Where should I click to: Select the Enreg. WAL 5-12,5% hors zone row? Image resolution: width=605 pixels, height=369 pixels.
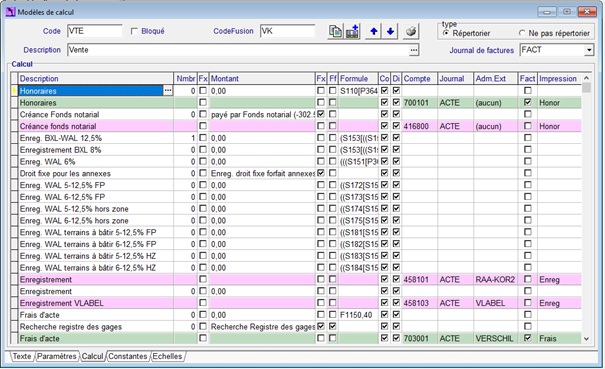tap(96, 209)
